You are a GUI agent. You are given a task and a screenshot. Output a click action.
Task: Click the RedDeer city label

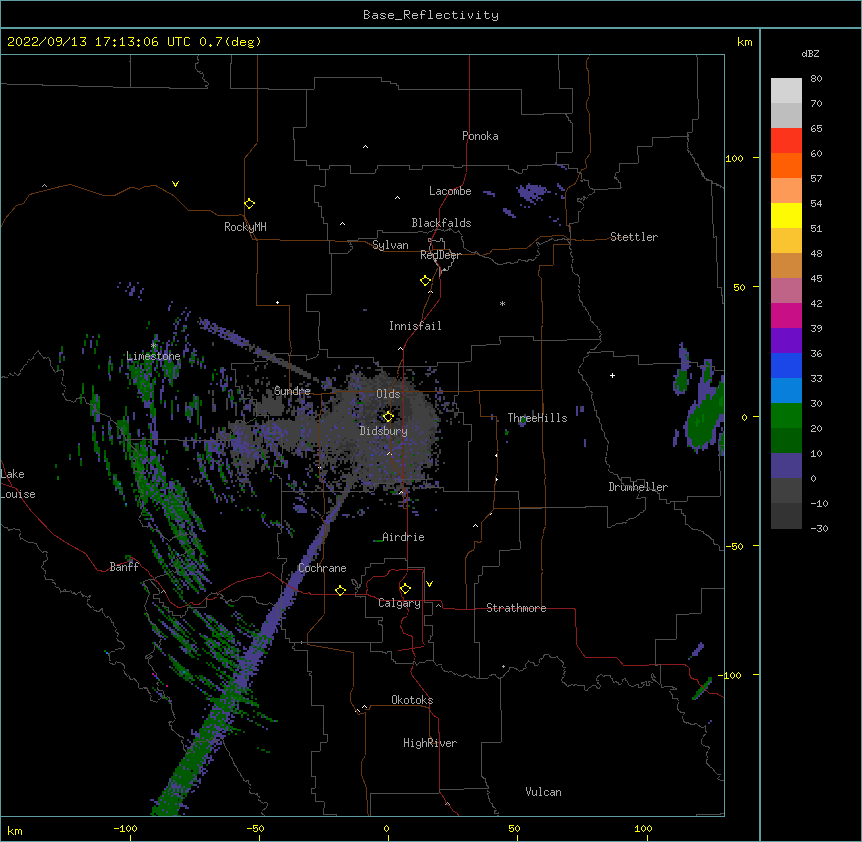click(440, 255)
